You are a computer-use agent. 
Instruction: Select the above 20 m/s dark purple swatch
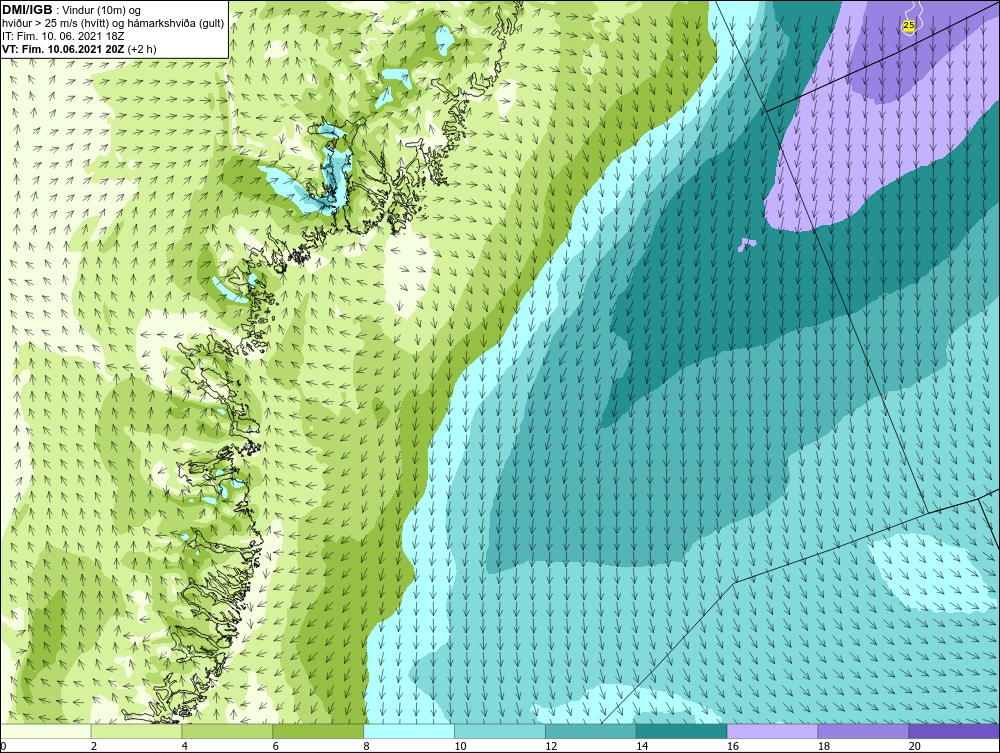[x=954, y=731]
